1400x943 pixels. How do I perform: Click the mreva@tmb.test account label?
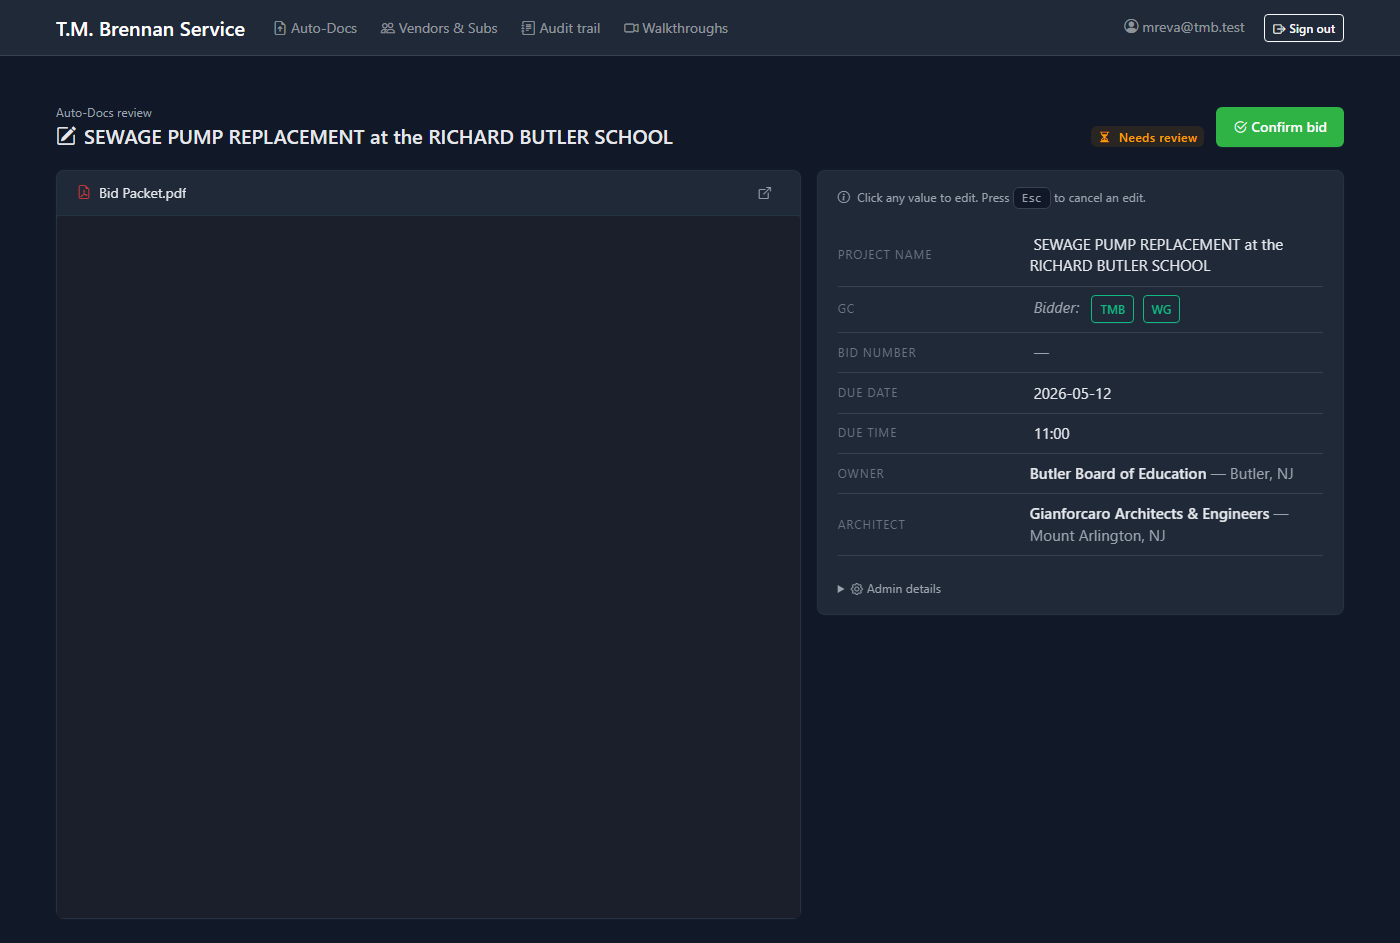pos(1184,27)
